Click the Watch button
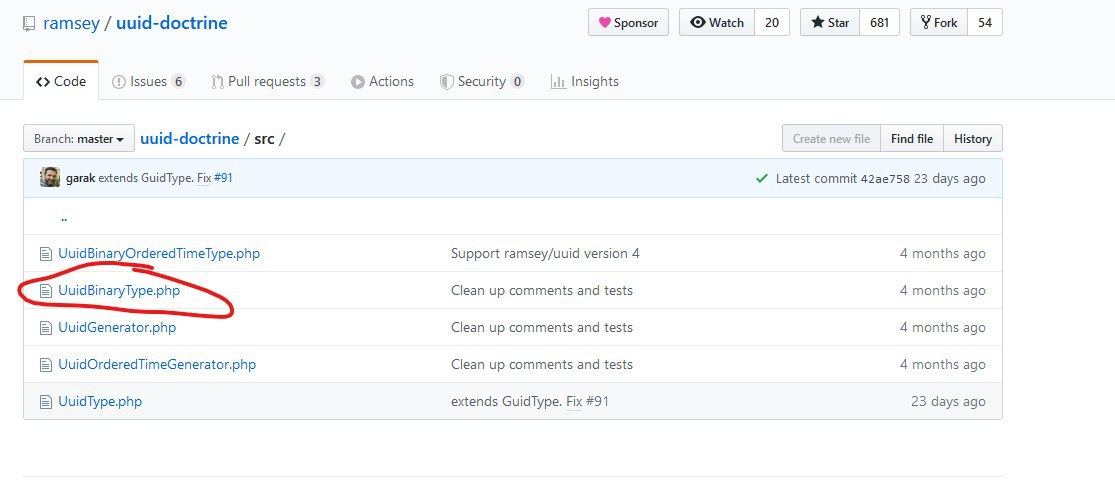The width and height of the screenshot is (1115, 499). click(717, 22)
